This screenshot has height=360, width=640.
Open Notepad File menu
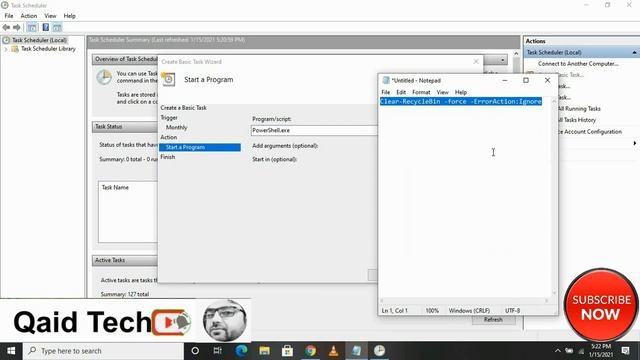click(385, 92)
